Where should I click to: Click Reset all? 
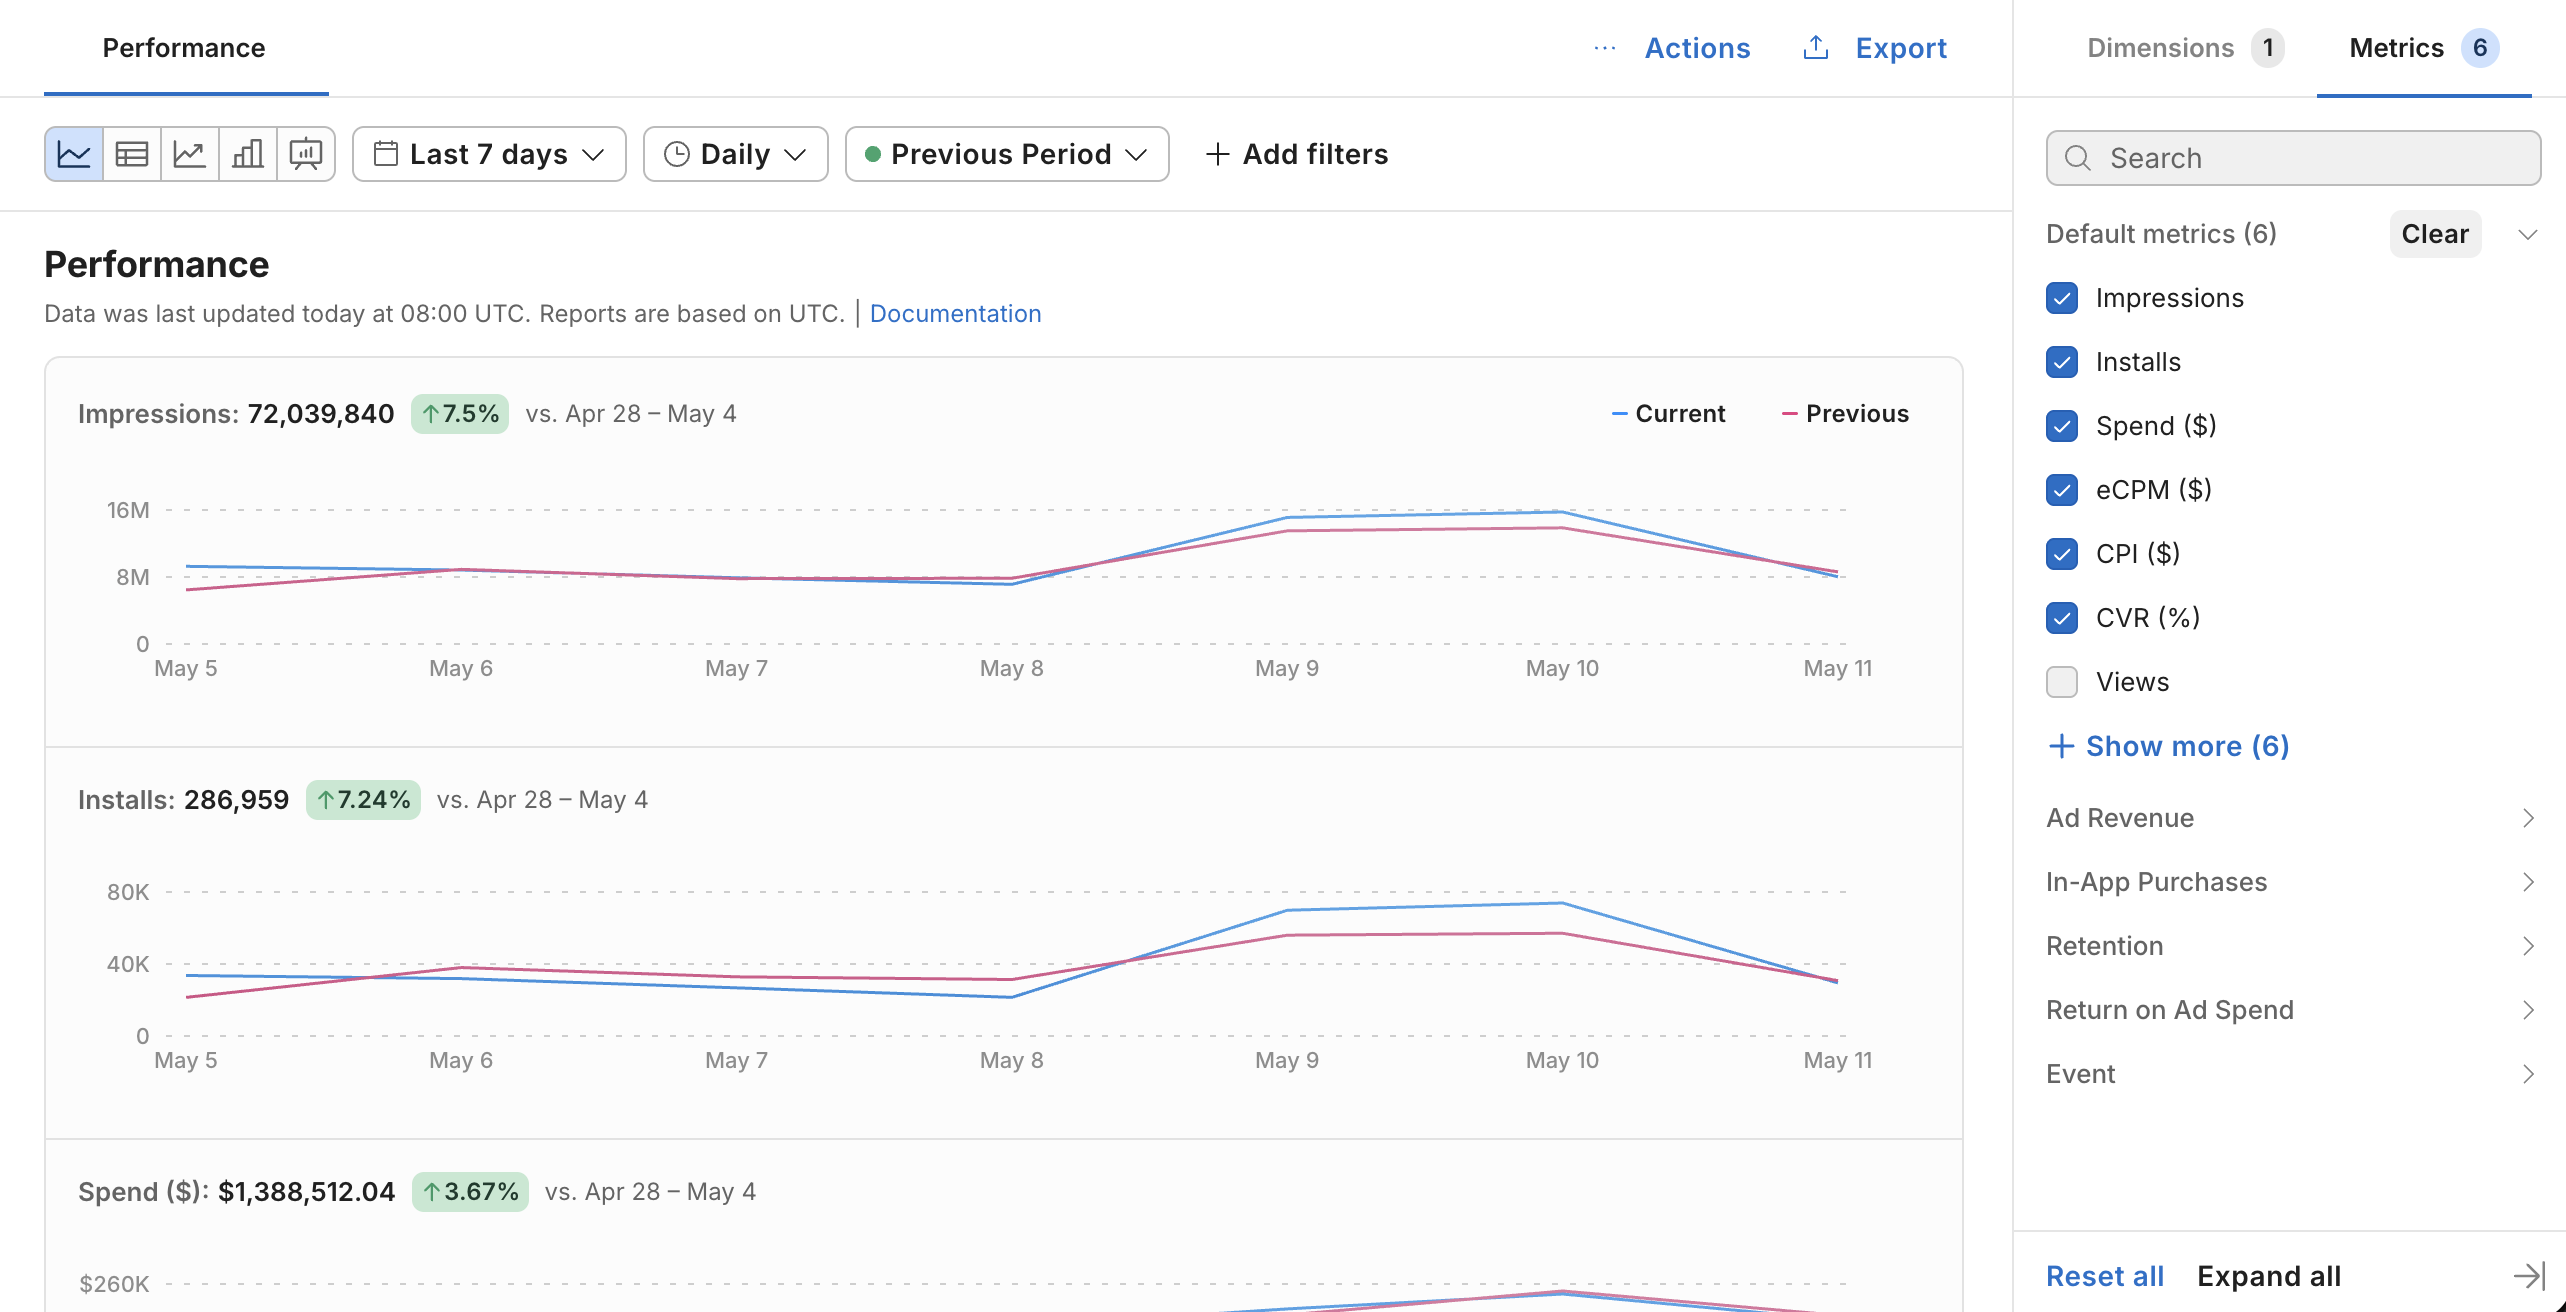click(2104, 1276)
